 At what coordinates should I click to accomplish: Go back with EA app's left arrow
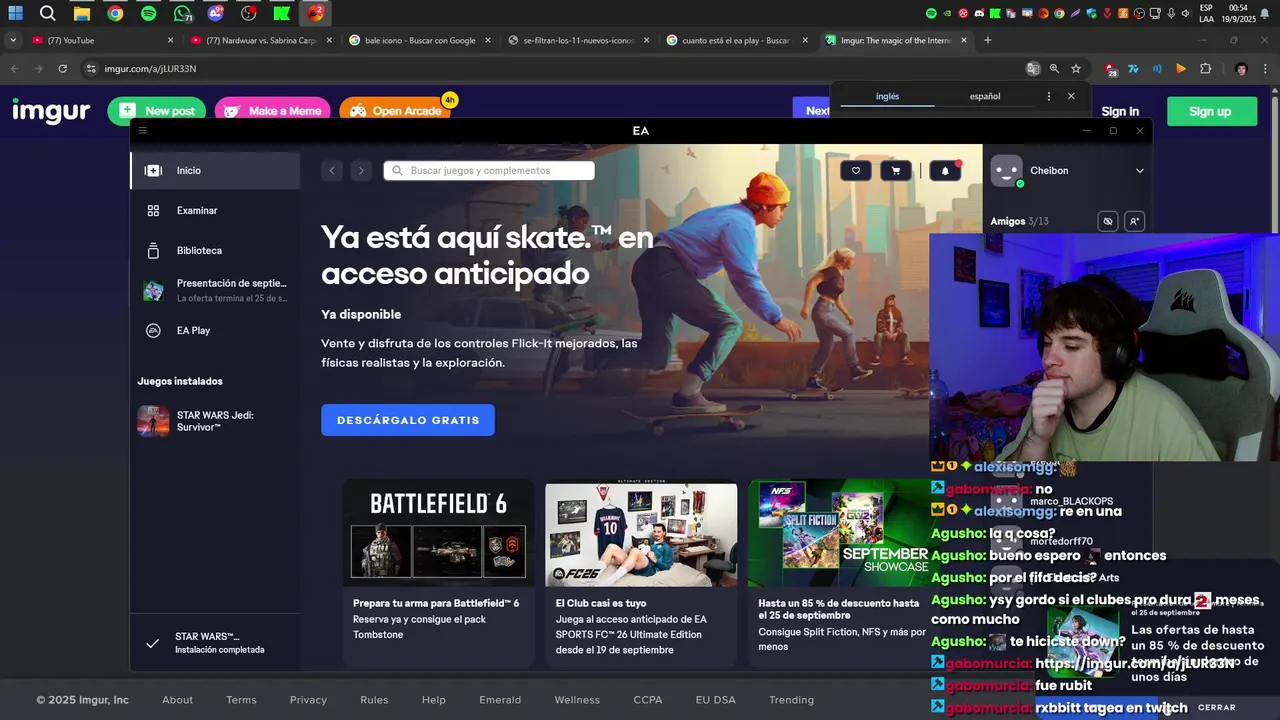(332, 171)
